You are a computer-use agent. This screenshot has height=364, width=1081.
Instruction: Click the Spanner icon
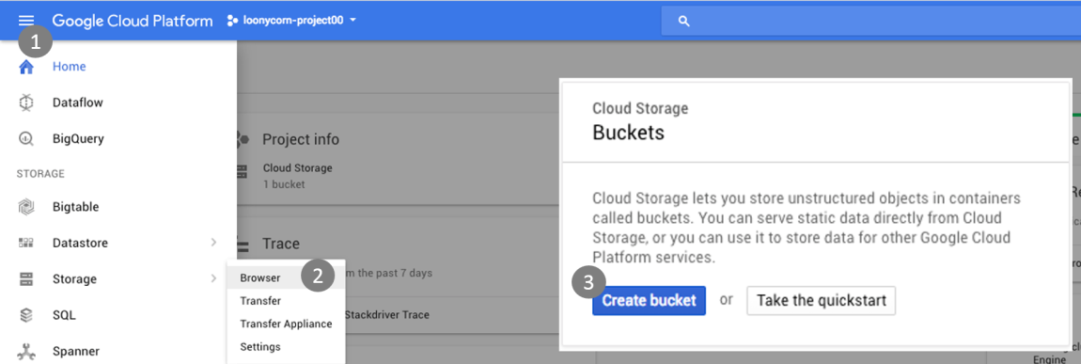tap(26, 352)
